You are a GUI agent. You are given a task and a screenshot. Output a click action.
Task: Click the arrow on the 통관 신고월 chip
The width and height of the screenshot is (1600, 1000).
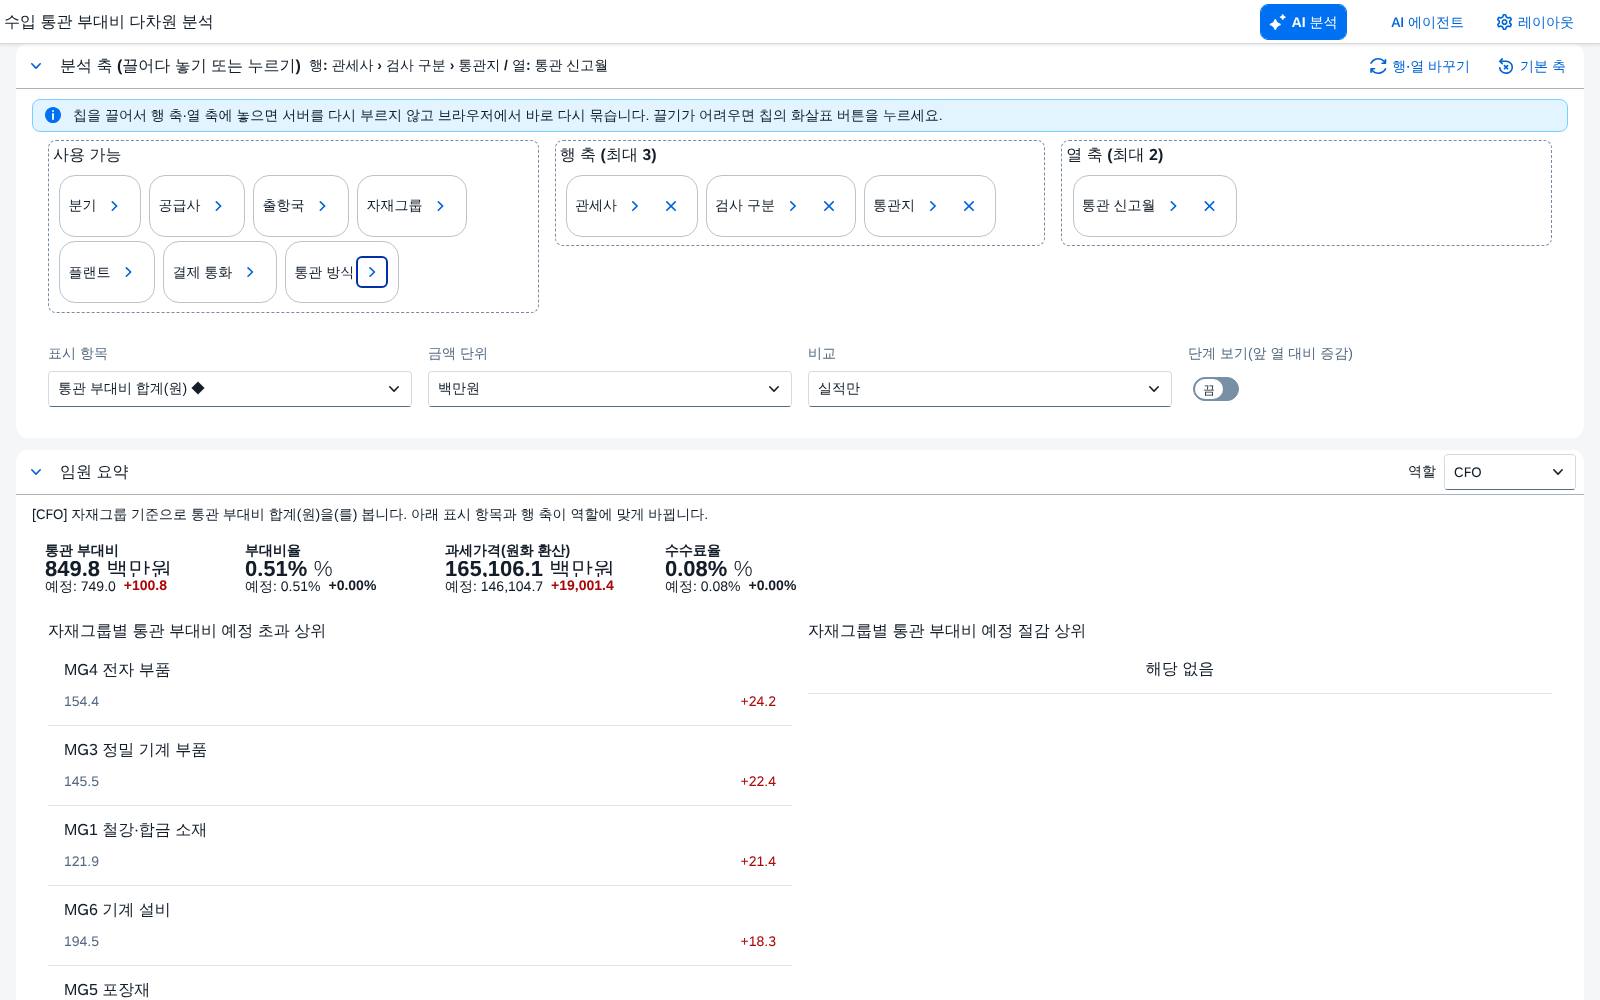coord(1173,206)
